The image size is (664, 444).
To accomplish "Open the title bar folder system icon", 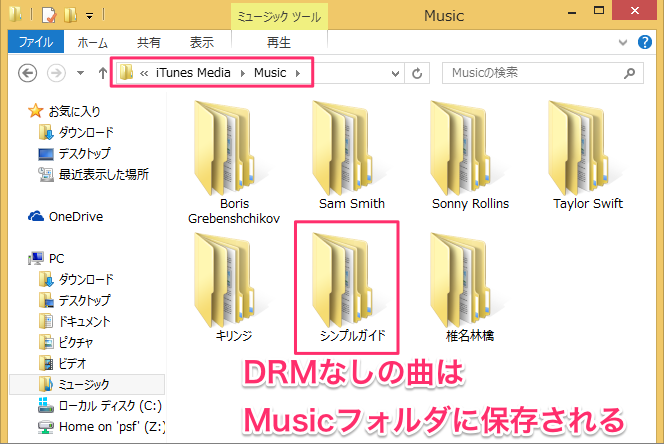I will click(16, 14).
